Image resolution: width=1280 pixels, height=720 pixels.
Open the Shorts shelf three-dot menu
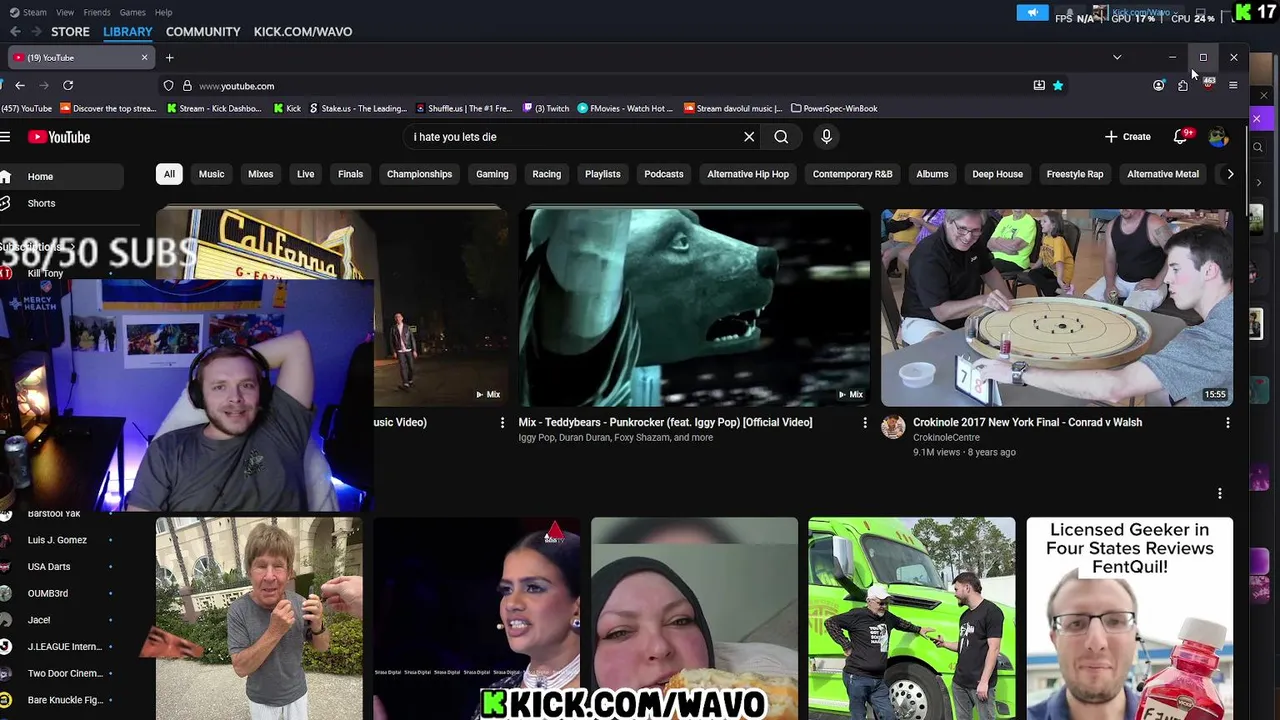pos(1219,493)
